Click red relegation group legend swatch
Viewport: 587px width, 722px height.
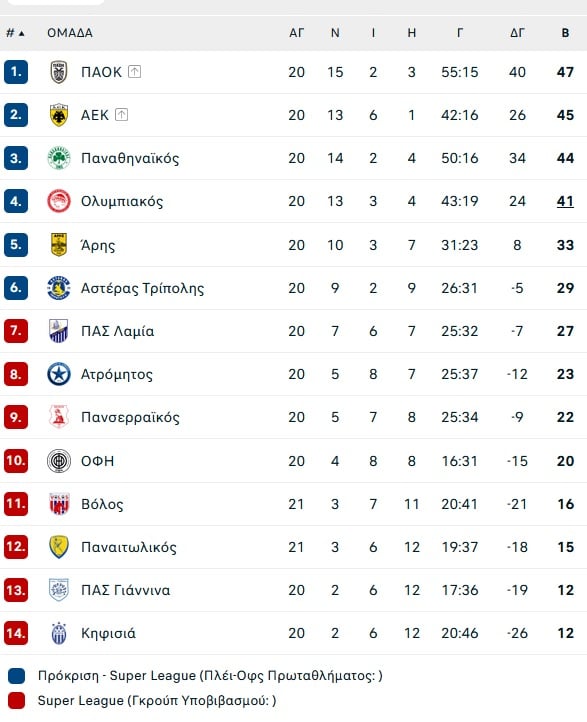17,701
